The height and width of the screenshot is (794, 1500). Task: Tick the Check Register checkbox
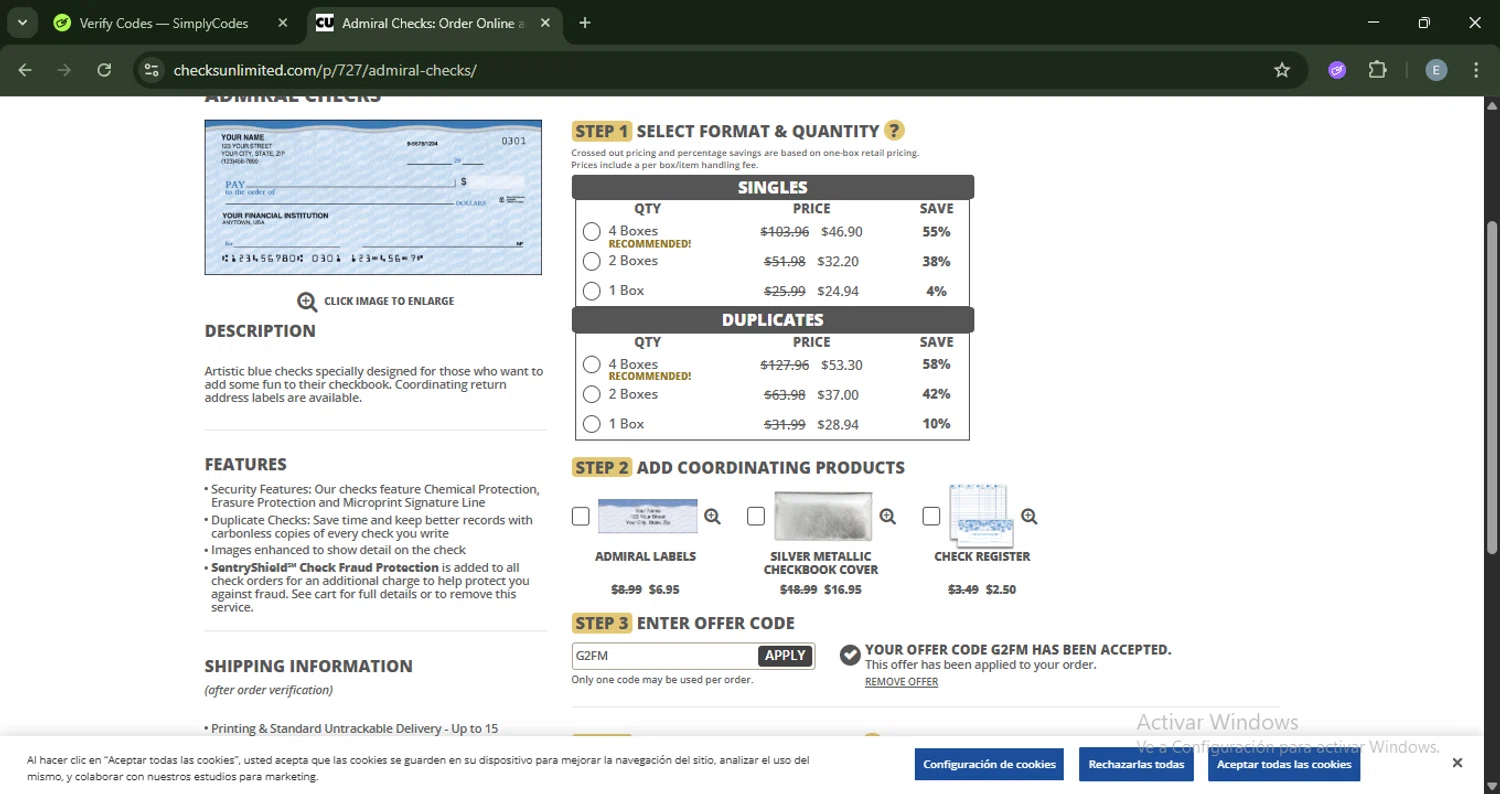pos(931,517)
